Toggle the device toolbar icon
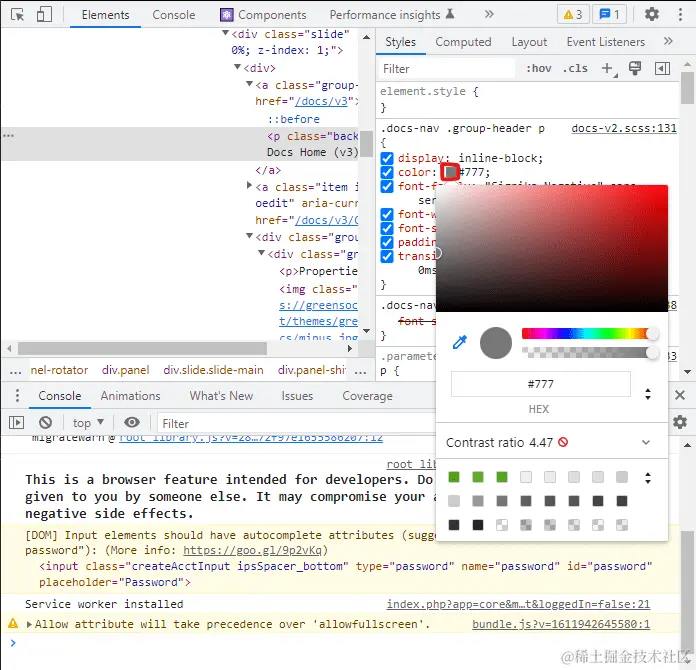 pyautogui.click(x=44, y=14)
